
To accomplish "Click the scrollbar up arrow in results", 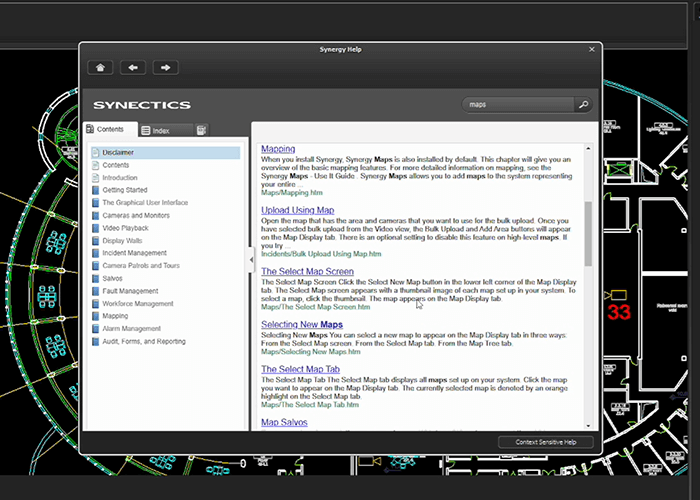I will (x=588, y=148).
